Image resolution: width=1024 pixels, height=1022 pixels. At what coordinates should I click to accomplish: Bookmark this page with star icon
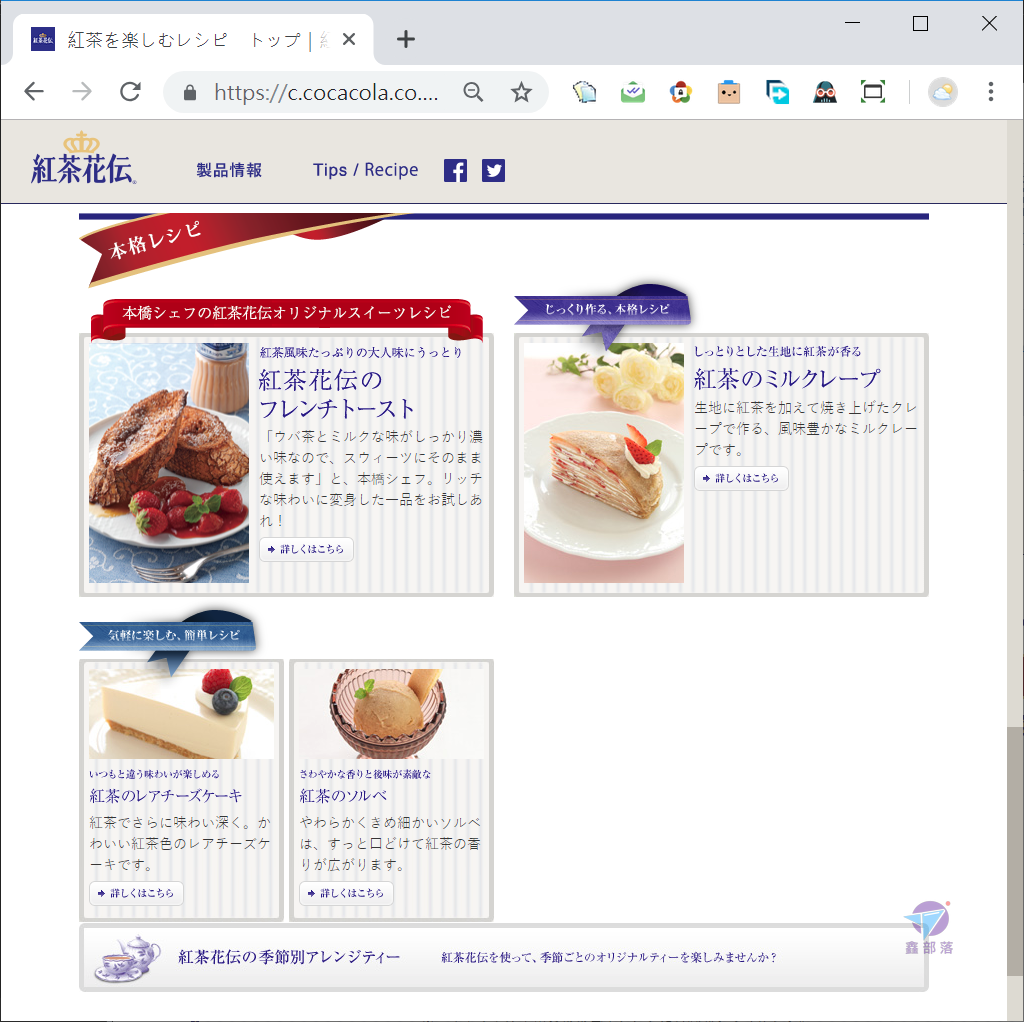[520, 92]
